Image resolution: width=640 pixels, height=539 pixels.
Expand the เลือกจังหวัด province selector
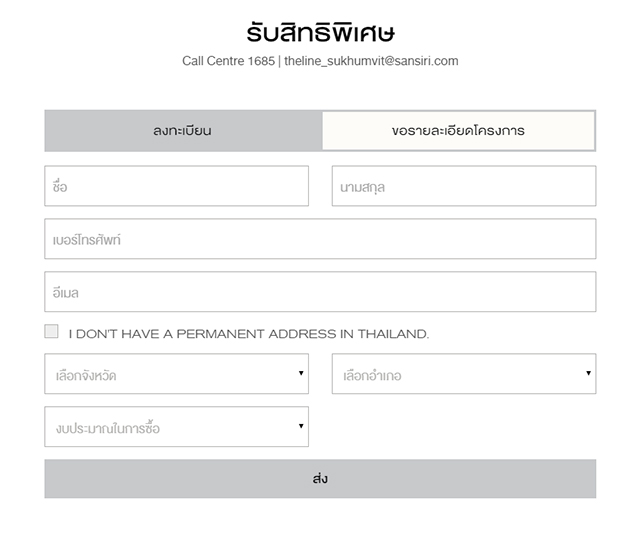[x=170, y=374]
